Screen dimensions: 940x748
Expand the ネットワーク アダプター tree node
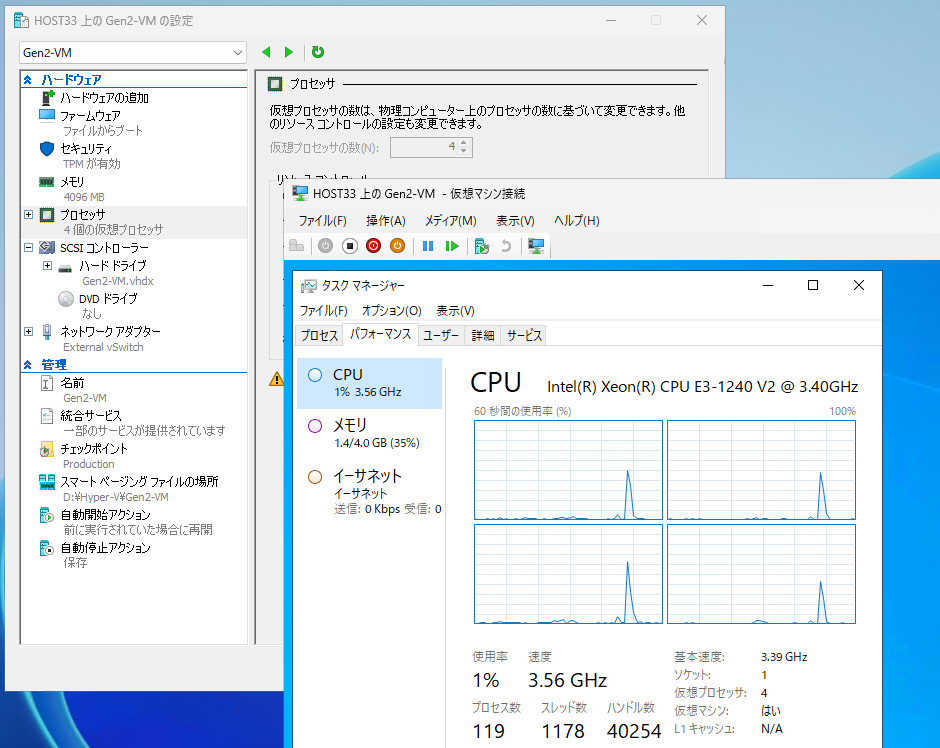tap(28, 331)
